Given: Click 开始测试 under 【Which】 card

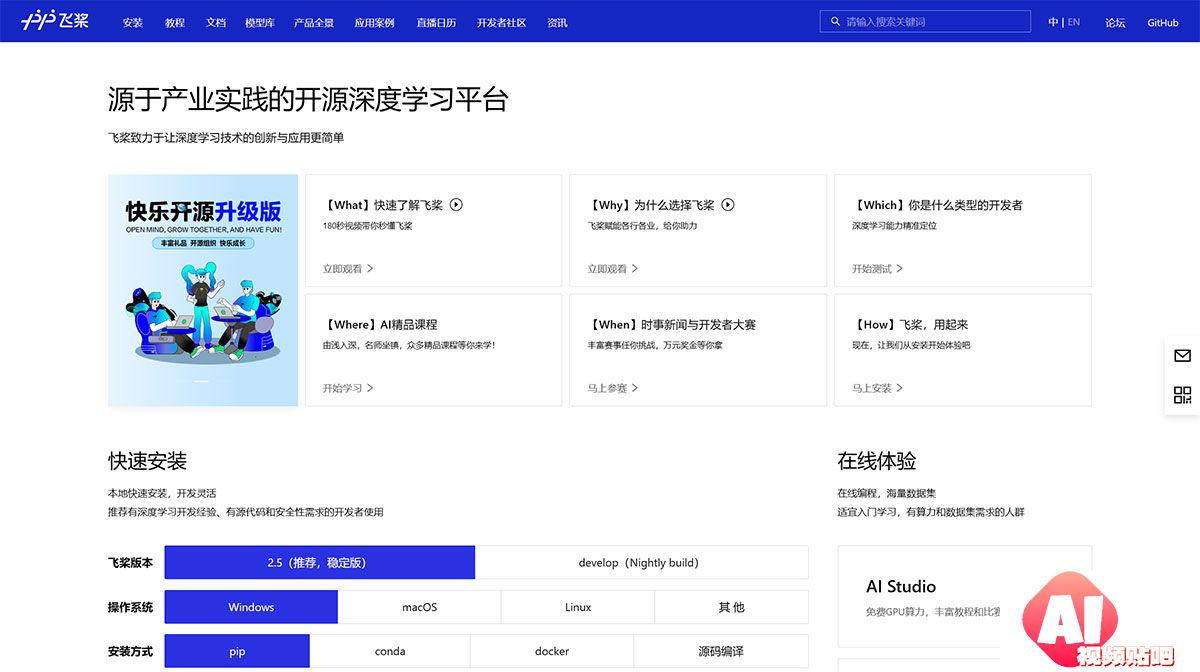Looking at the screenshot, I should pos(878,268).
